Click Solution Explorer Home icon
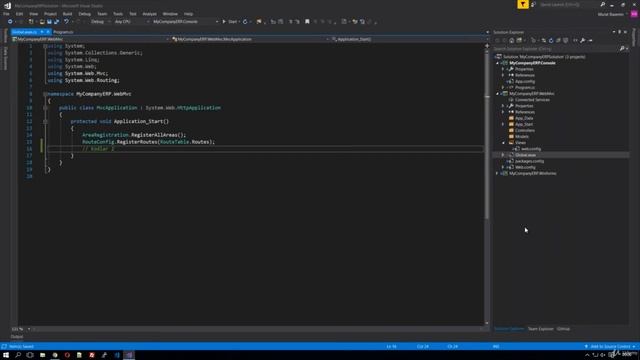 coord(512,40)
